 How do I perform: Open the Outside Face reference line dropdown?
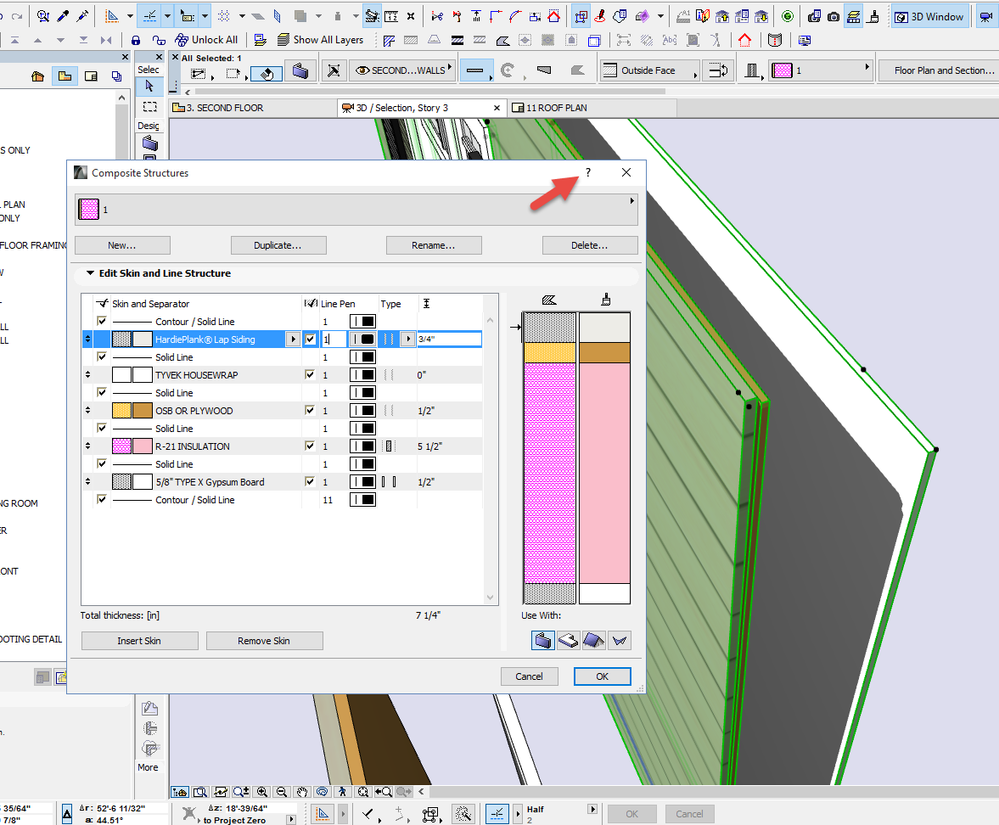click(x=649, y=71)
